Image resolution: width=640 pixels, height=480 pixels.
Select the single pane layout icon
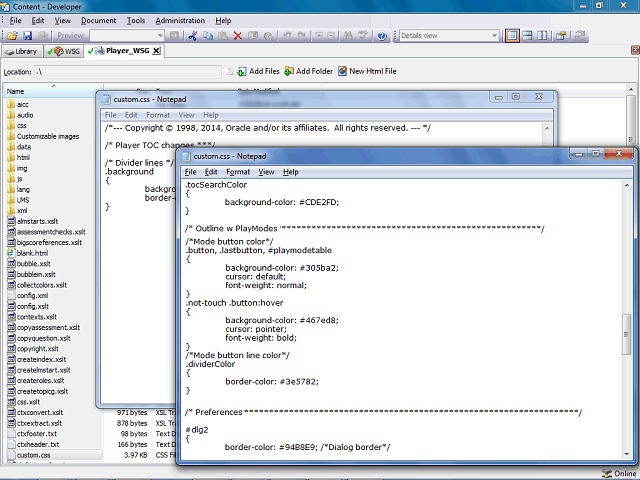click(512, 36)
